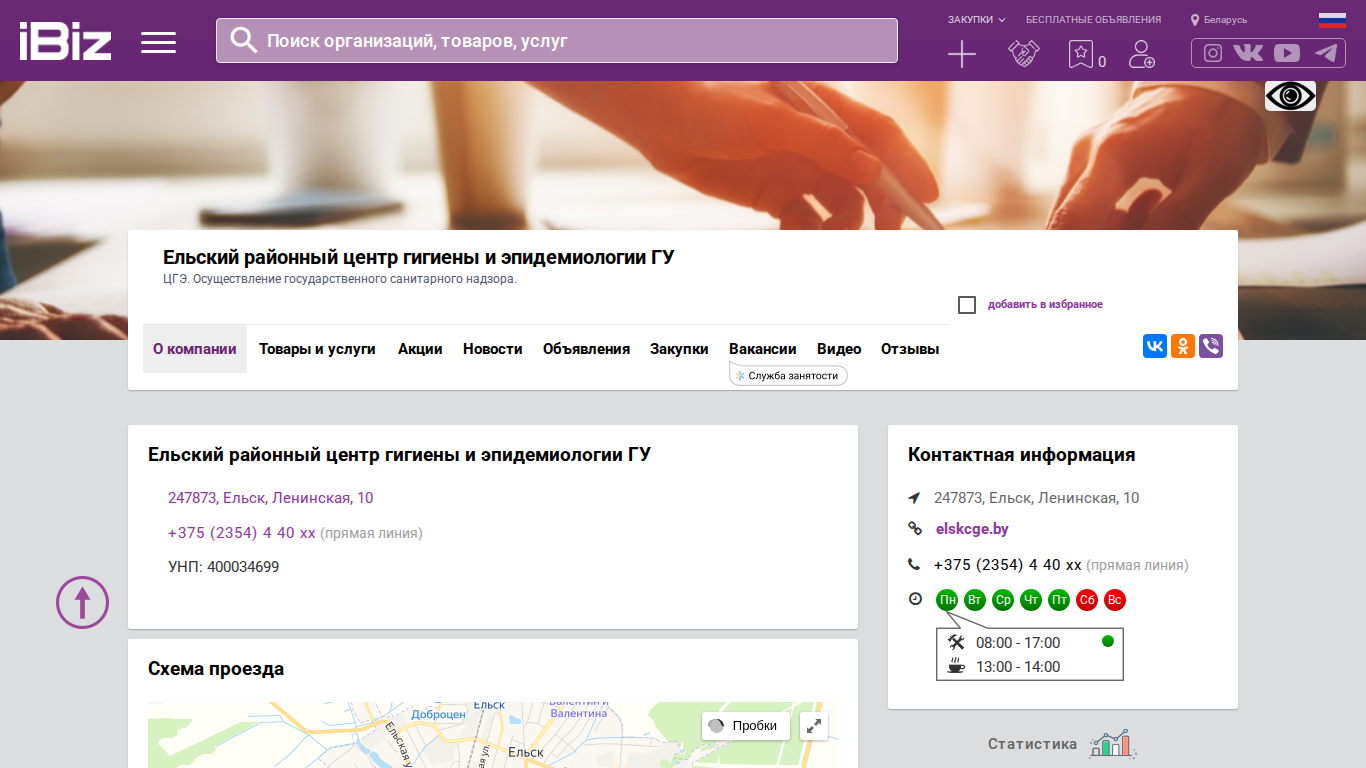Click the user registration icon

click(x=1141, y=54)
